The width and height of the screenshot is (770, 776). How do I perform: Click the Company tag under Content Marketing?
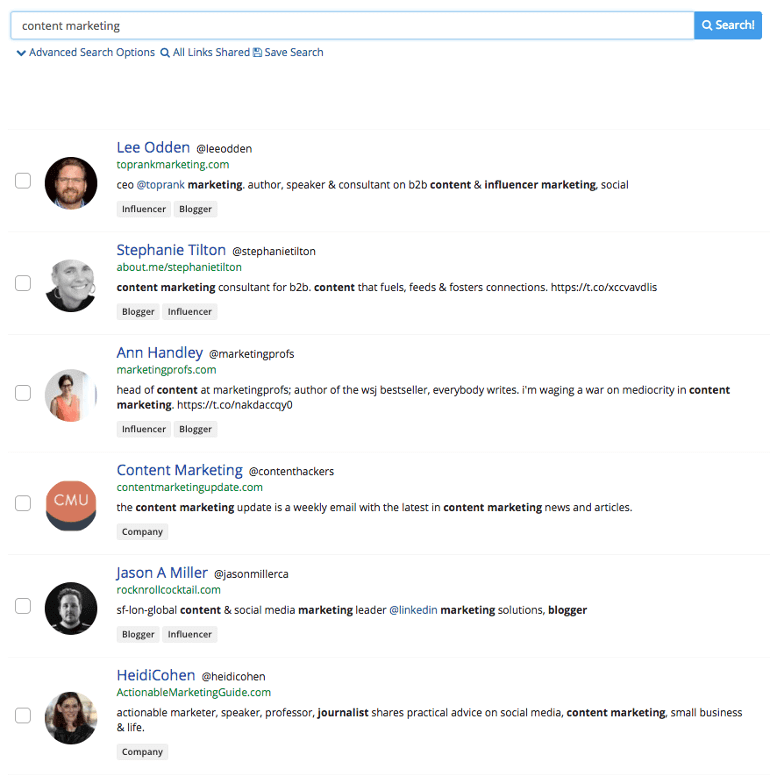coord(143,532)
